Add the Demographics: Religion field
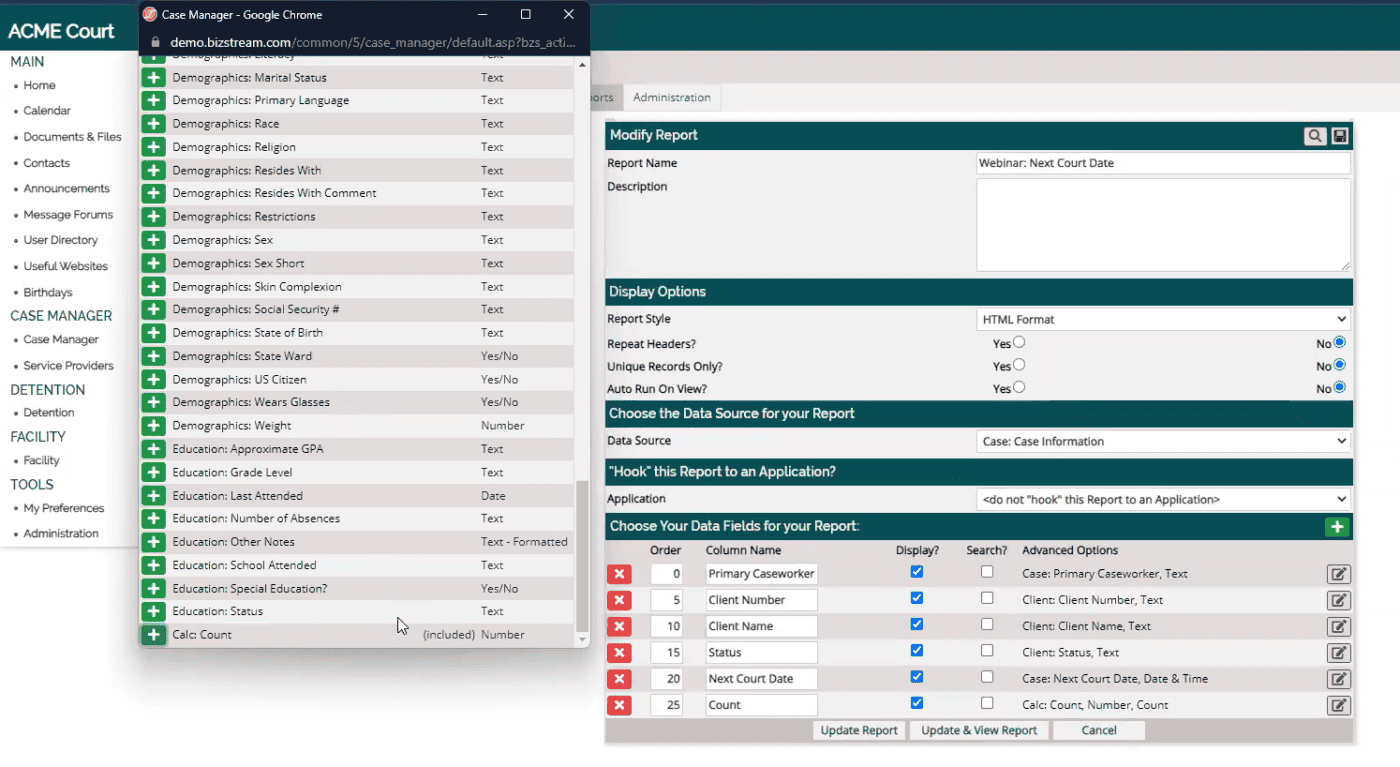This screenshot has height=767, width=1400. (153, 147)
